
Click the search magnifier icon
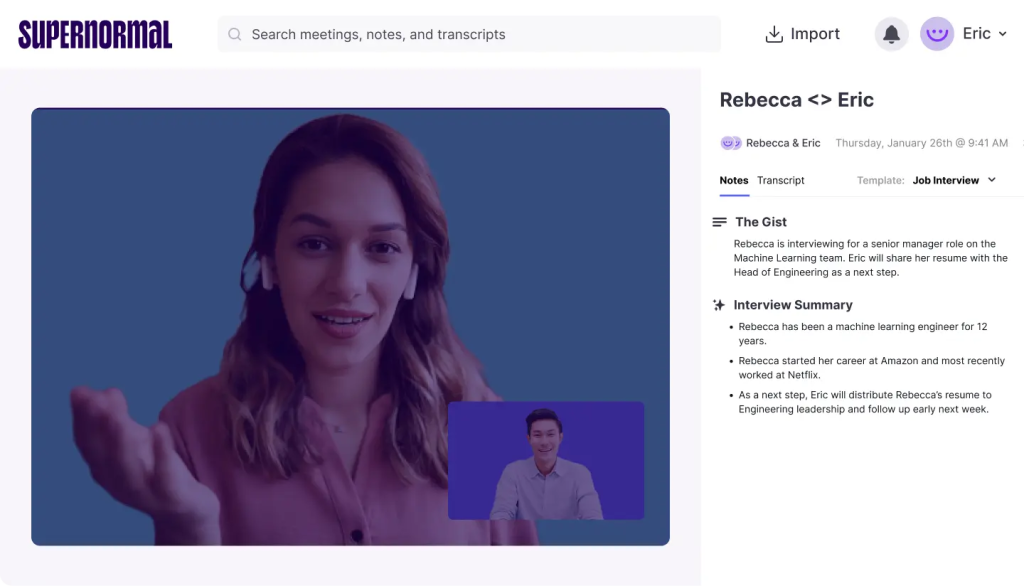(x=235, y=34)
